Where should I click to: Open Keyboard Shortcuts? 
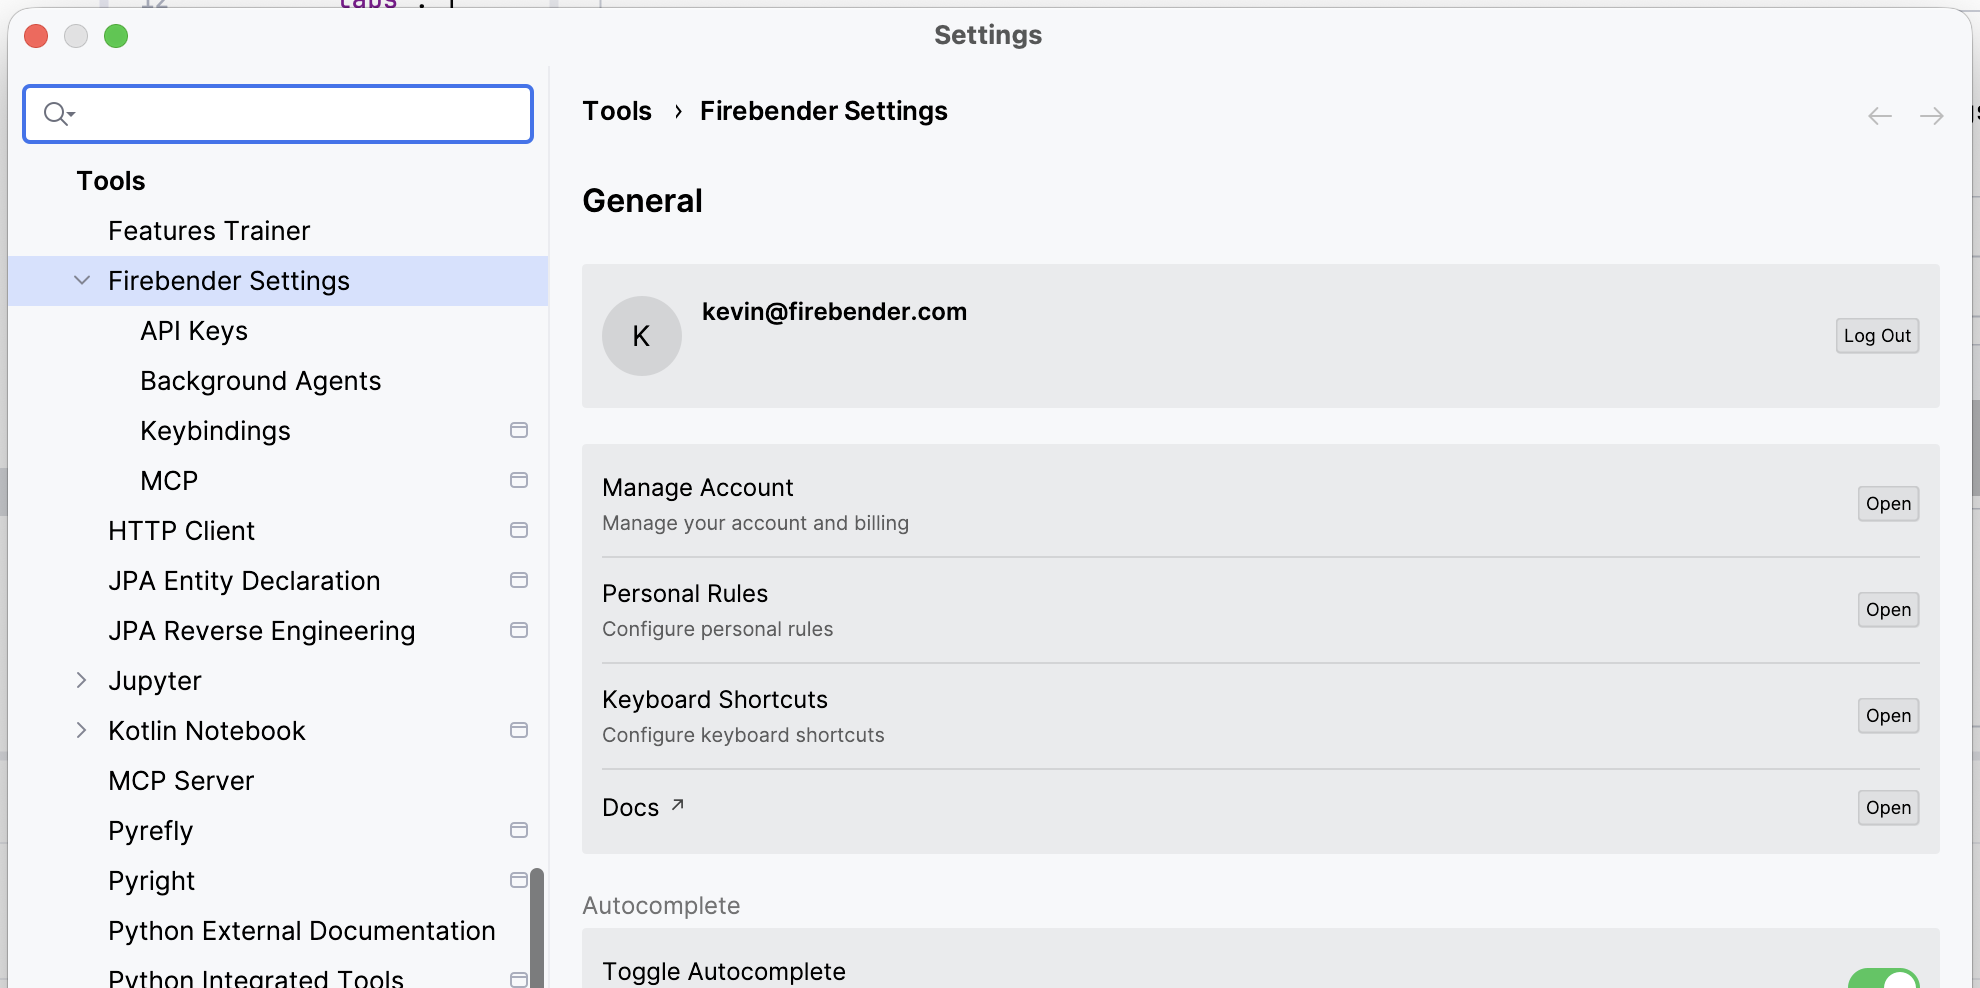click(x=1888, y=716)
